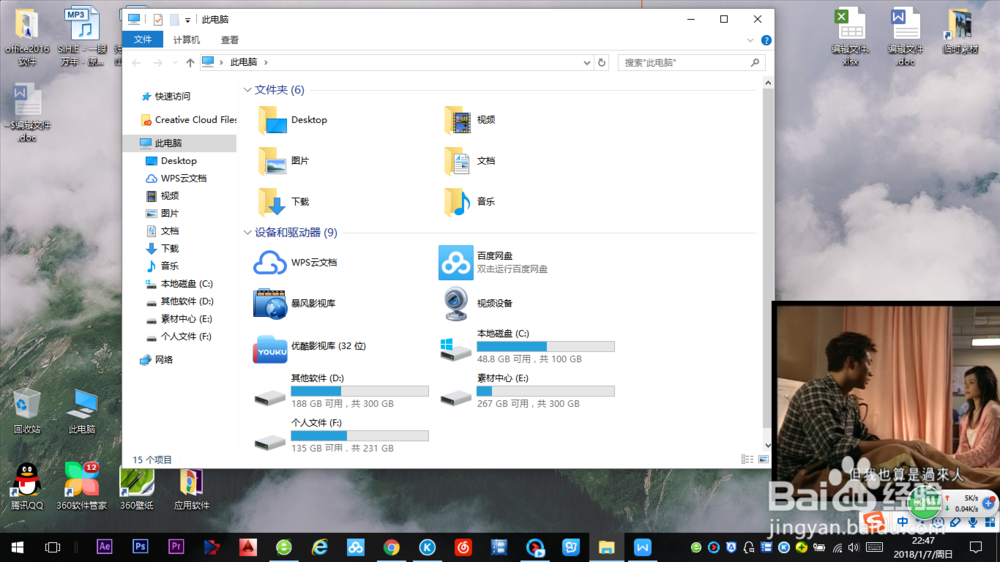Viewport: 1000px width, 562px height.
Task: Go up one level with up arrow
Action: coord(190,63)
